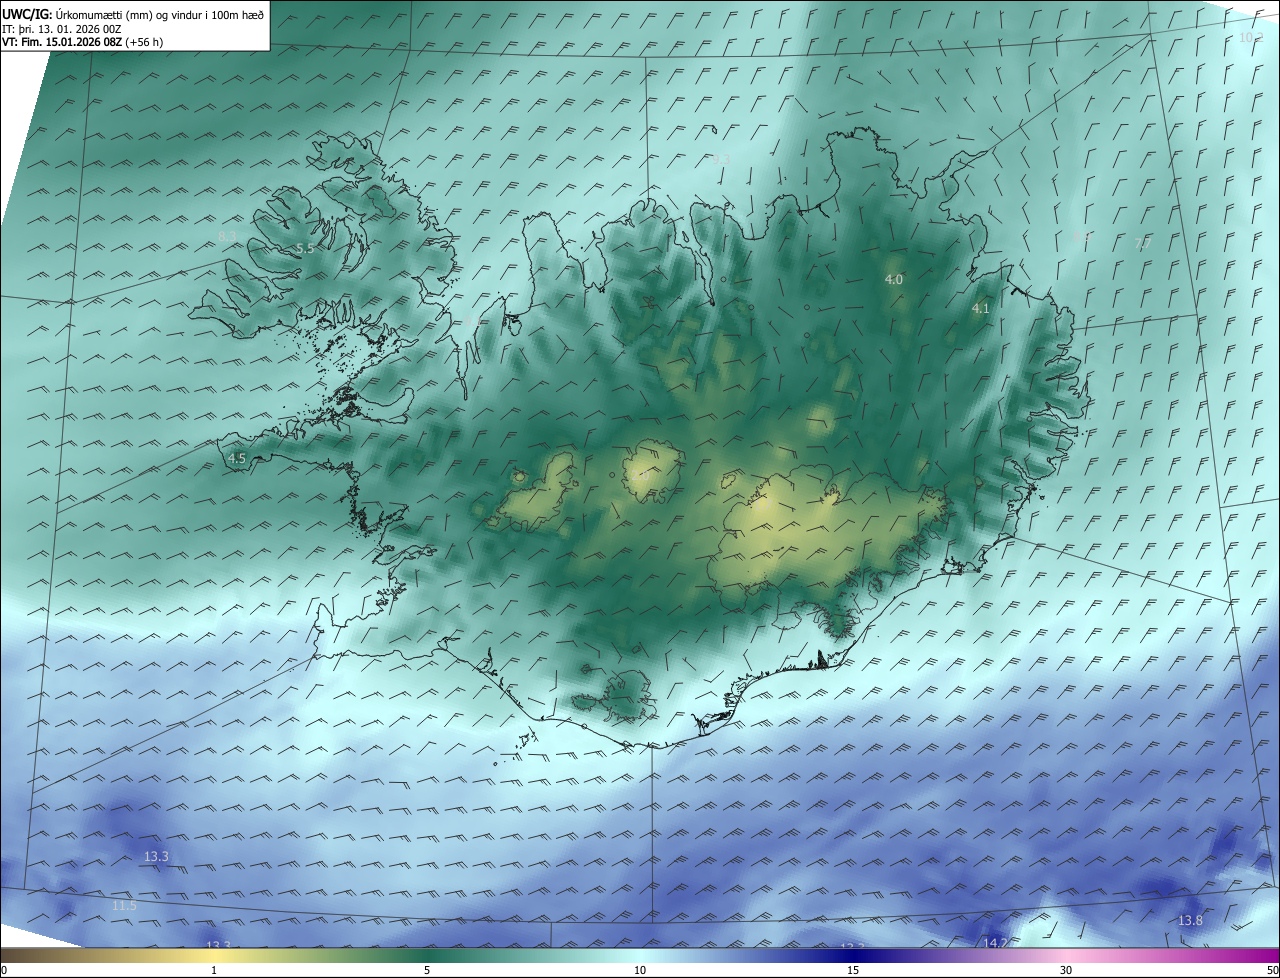This screenshot has width=1280, height=978.
Task: Click the initialization time "IT: þri. 13. 01. 2026 00Z"
Action: (x=62, y=28)
